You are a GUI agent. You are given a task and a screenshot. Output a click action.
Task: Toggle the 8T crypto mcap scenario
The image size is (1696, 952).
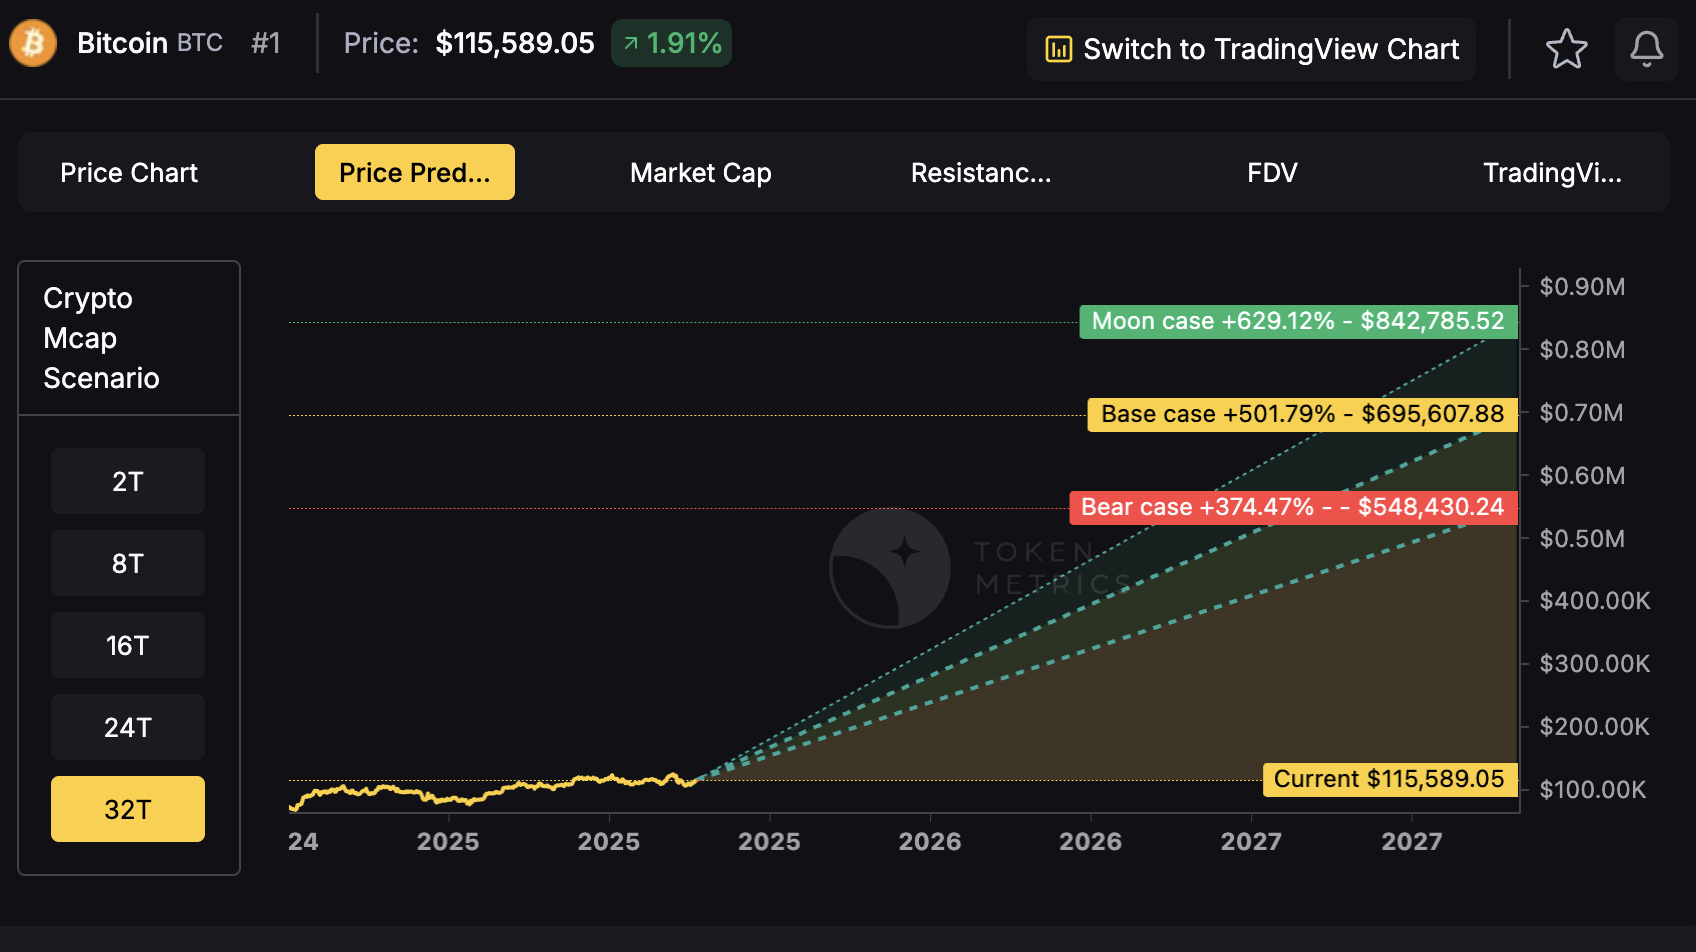[x=127, y=563]
